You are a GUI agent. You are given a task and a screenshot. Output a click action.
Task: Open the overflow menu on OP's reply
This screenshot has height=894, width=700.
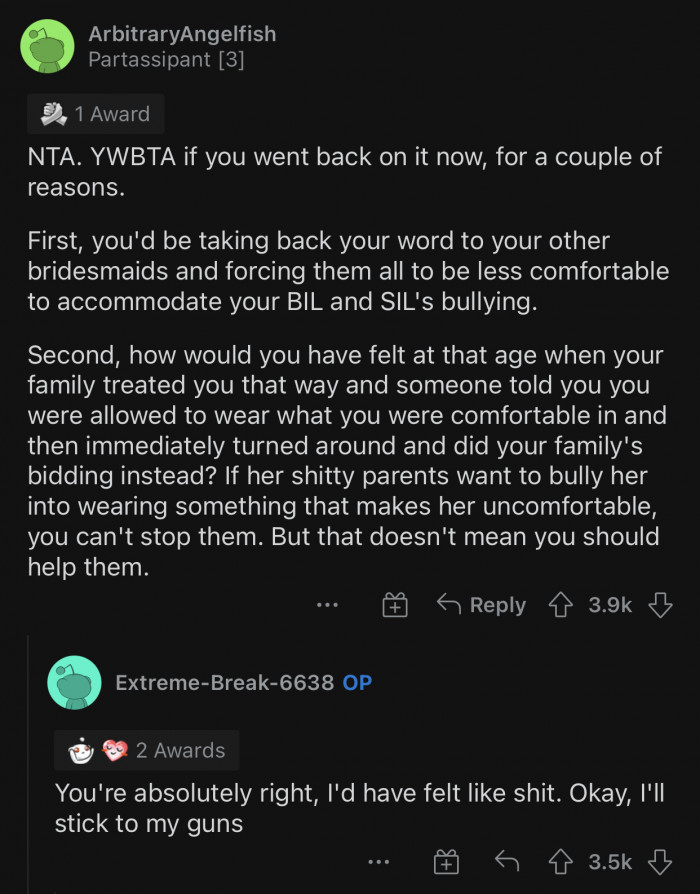click(x=379, y=861)
